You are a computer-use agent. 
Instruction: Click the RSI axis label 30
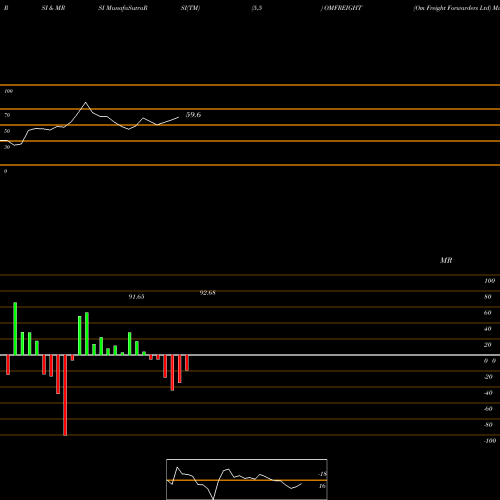pos(7,147)
